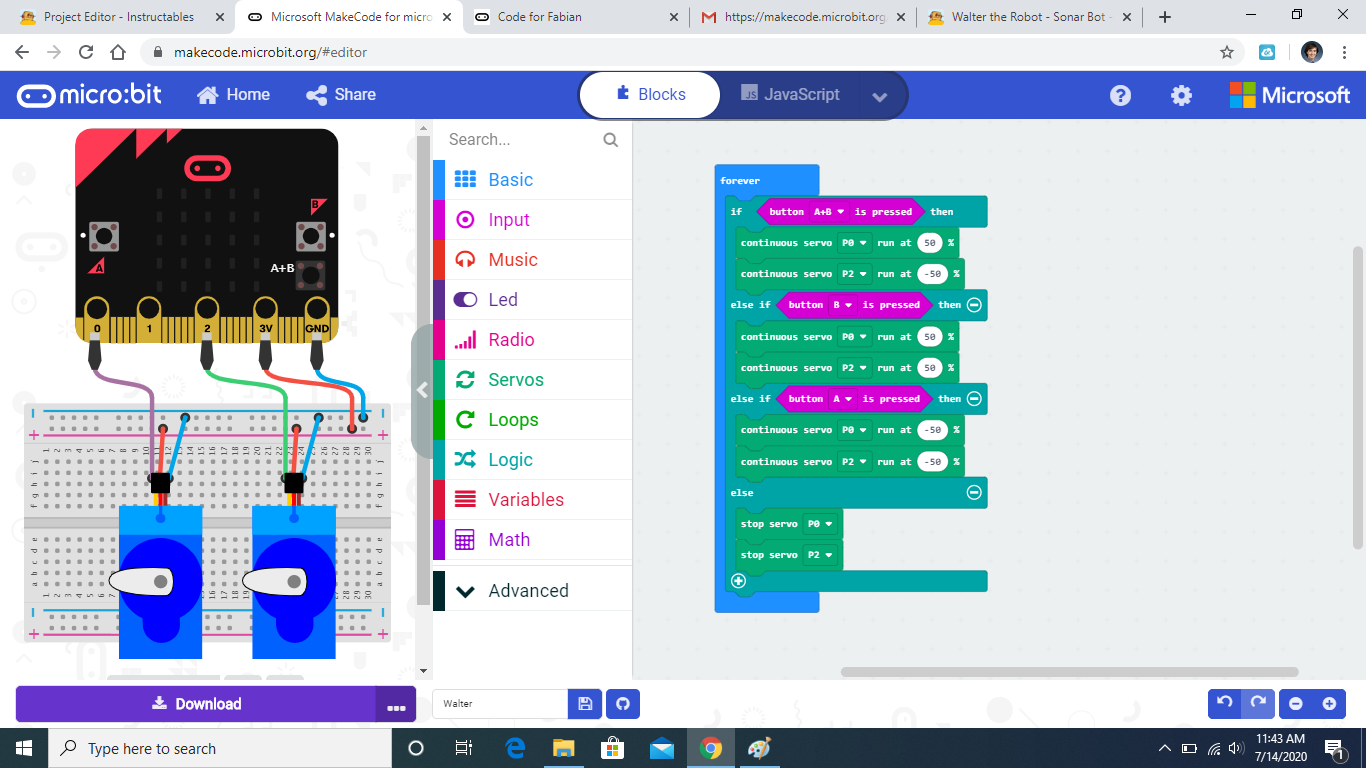1366x768 pixels.
Task: Click simulator button B
Action: click(311, 236)
